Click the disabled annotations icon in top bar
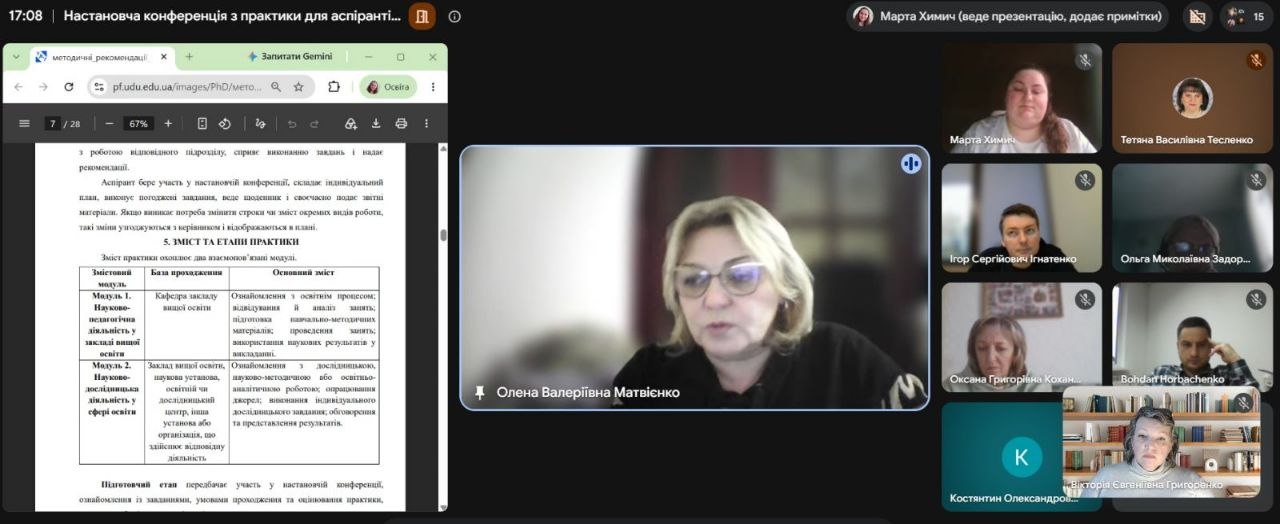1280x524 pixels. (1197, 16)
